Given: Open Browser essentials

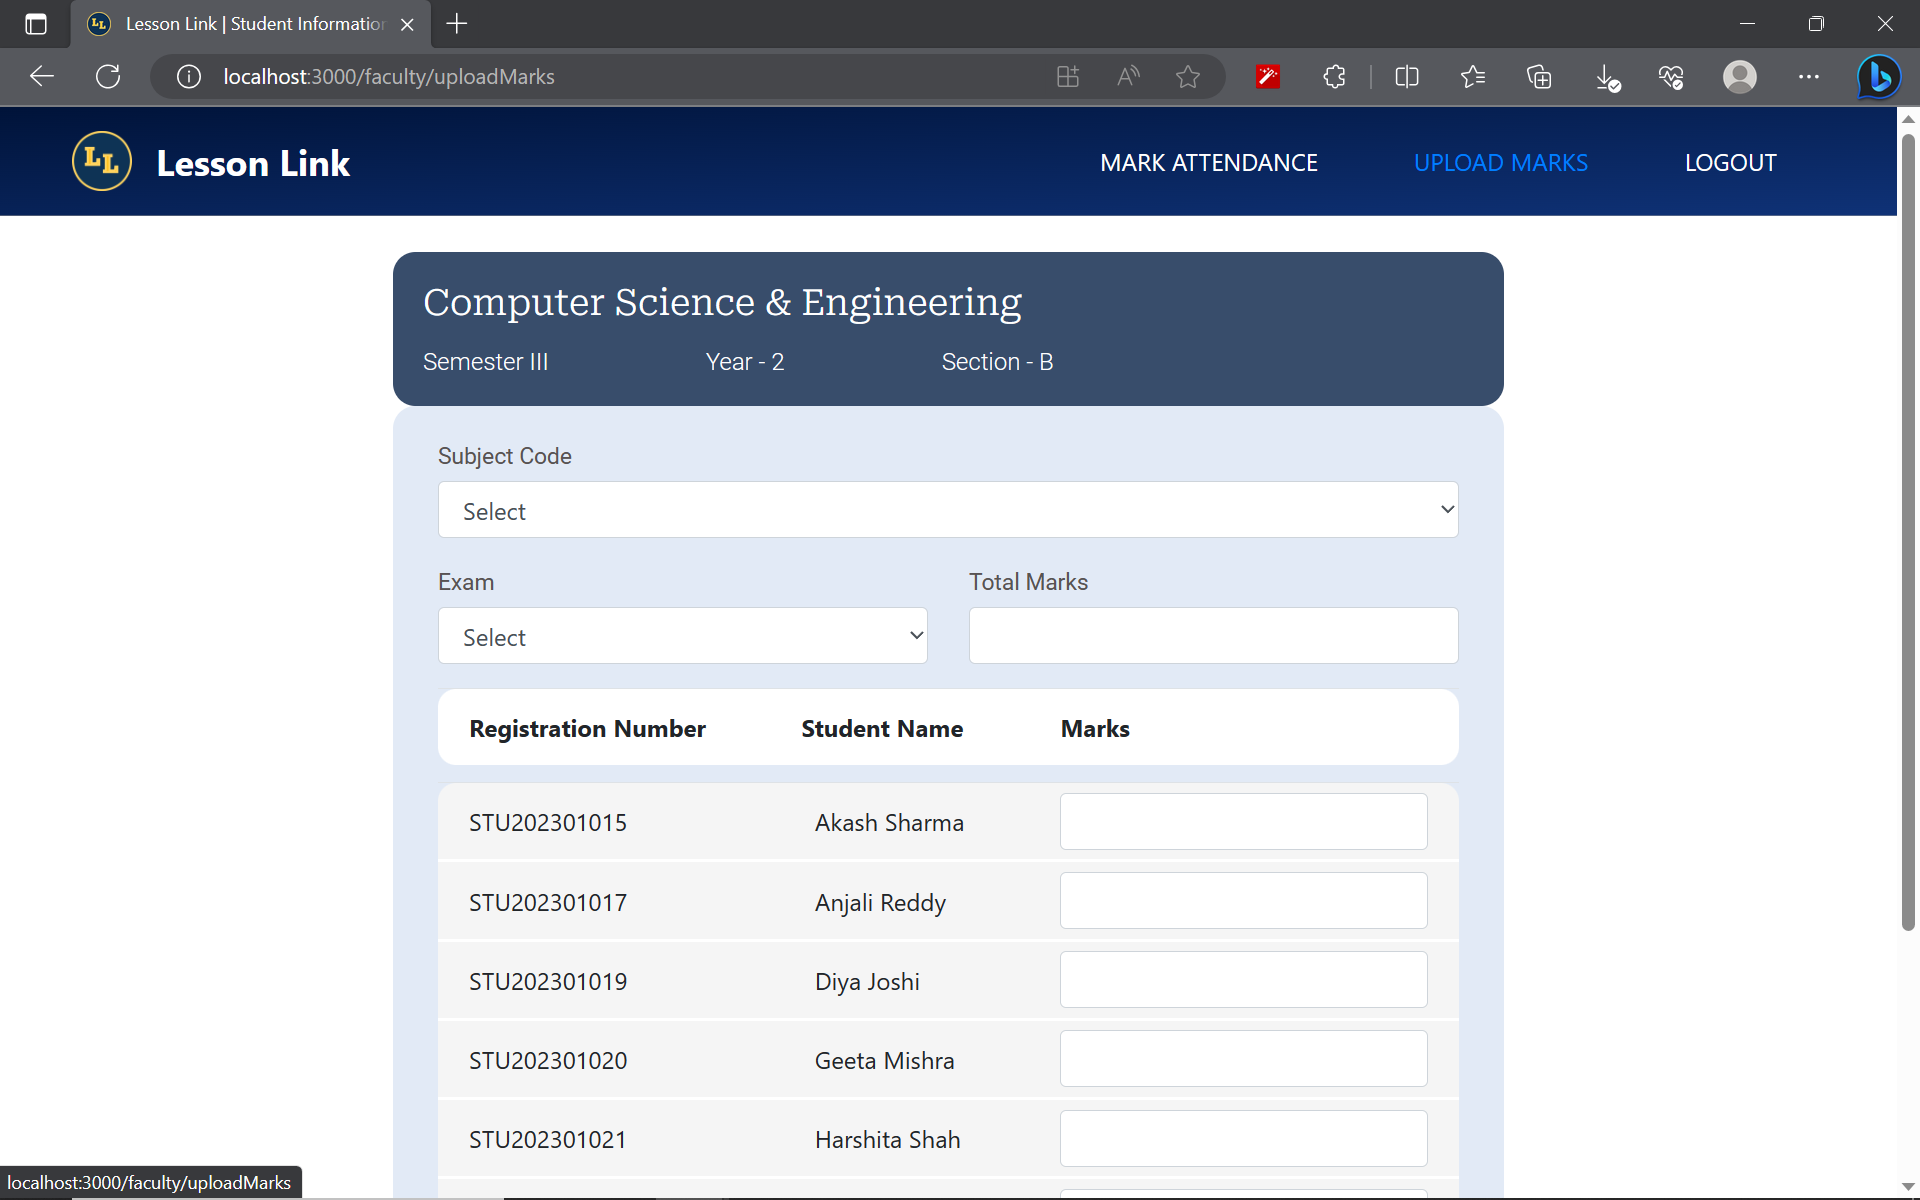Looking at the screenshot, I should 1672,76.
